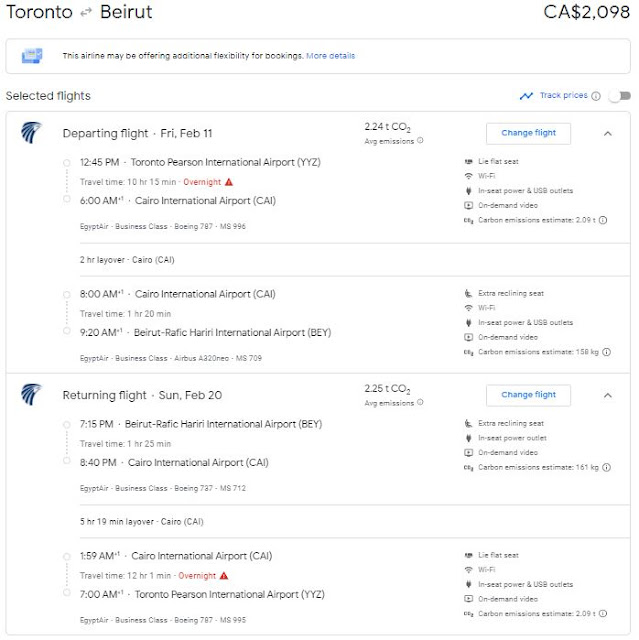Screen dimensions: 639x640
Task: Click the Track prices trend line icon
Action: [526, 96]
